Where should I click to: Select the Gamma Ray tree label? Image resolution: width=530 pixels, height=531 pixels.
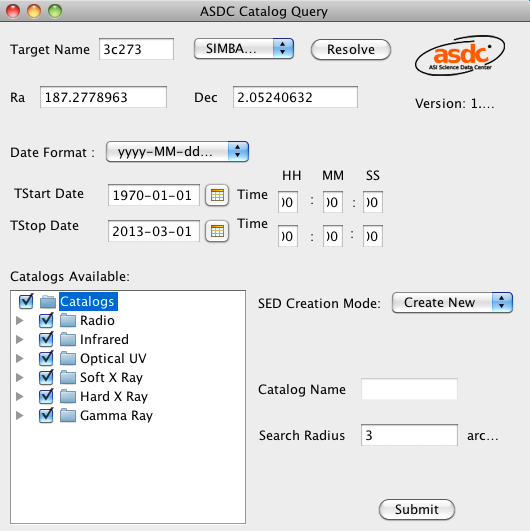point(116,416)
